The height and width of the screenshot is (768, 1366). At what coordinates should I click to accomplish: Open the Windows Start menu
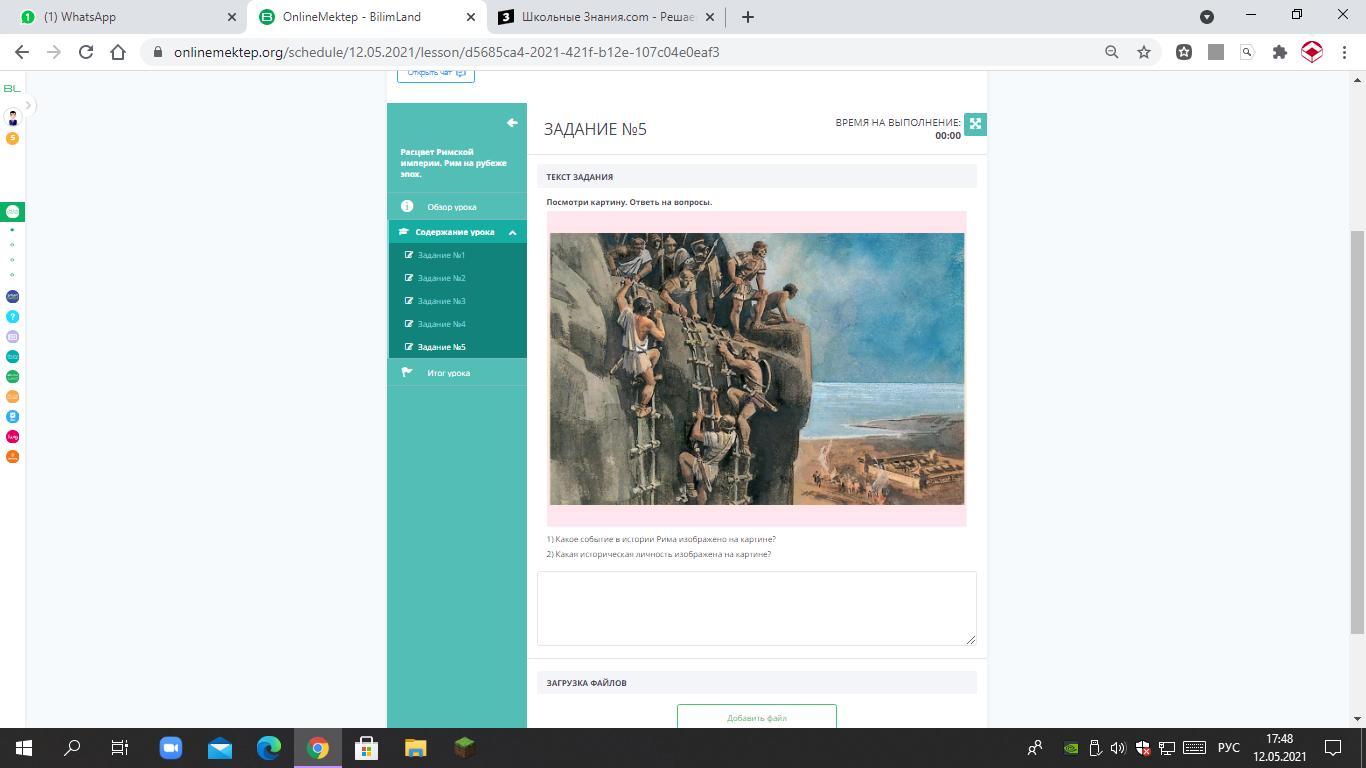click(x=24, y=748)
